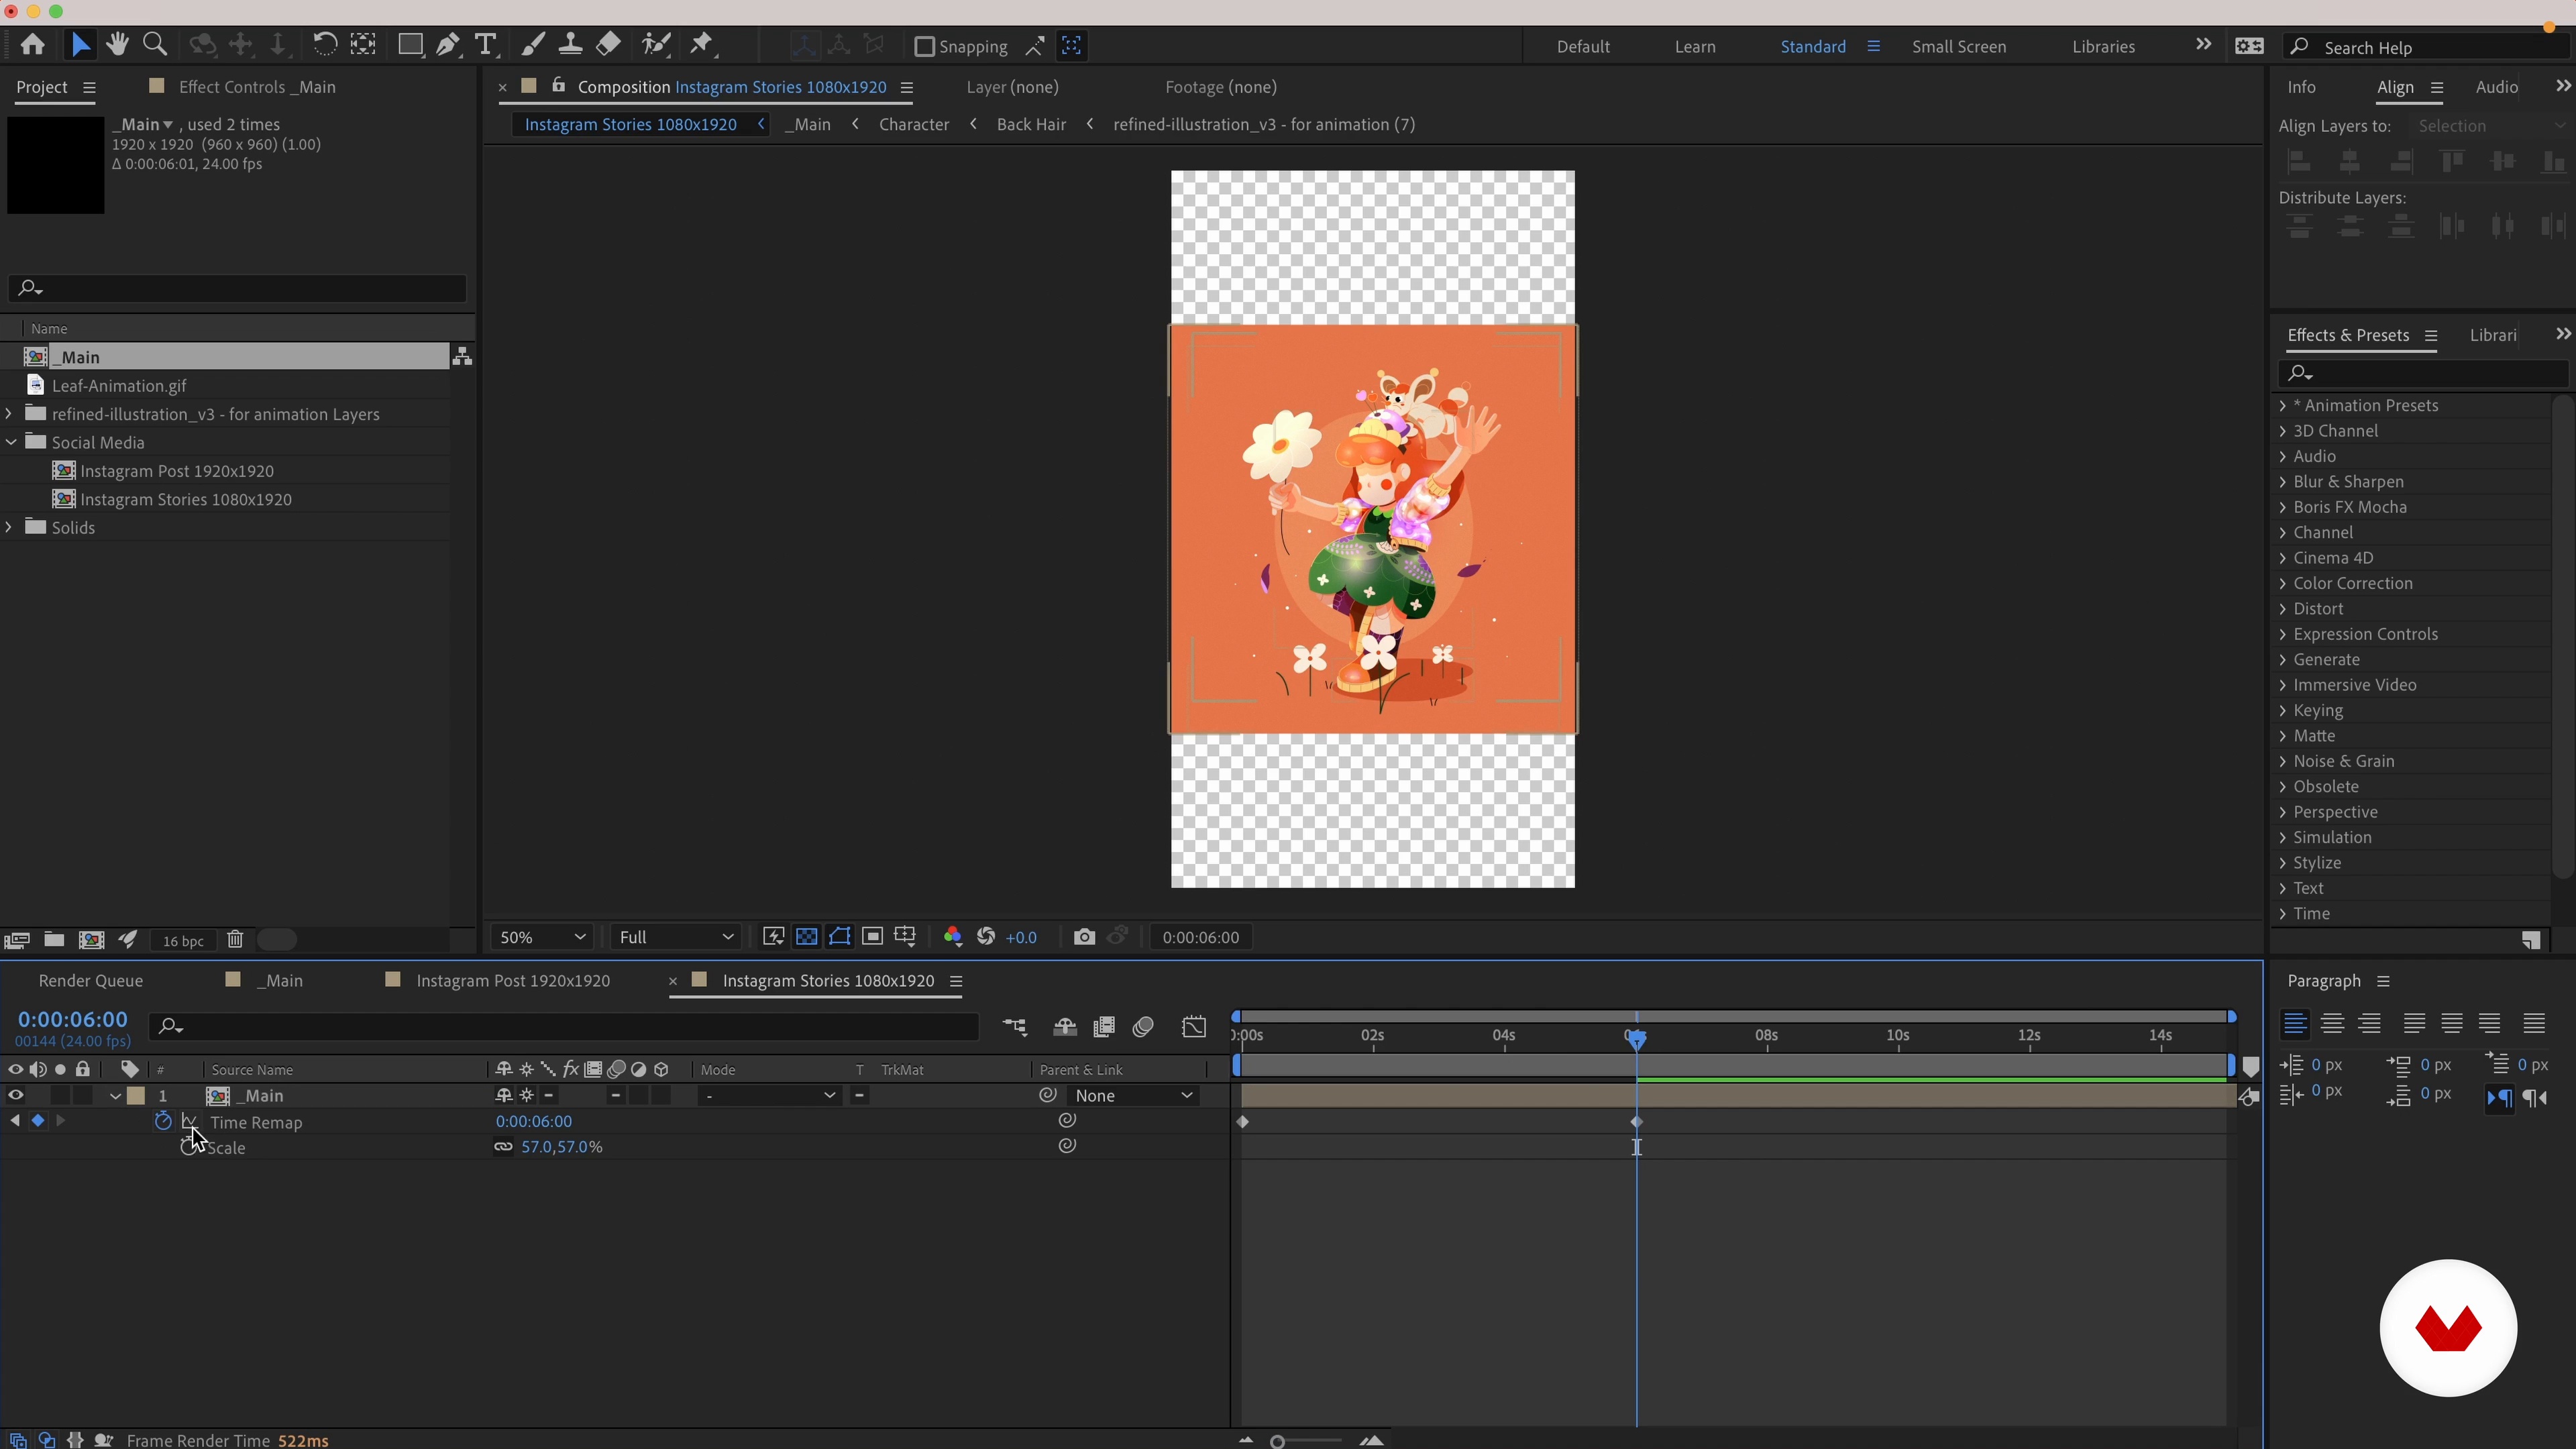Image resolution: width=2576 pixels, height=1449 pixels.
Task: Click the Character breadcrumb in the flowchart path
Action: coord(914,124)
